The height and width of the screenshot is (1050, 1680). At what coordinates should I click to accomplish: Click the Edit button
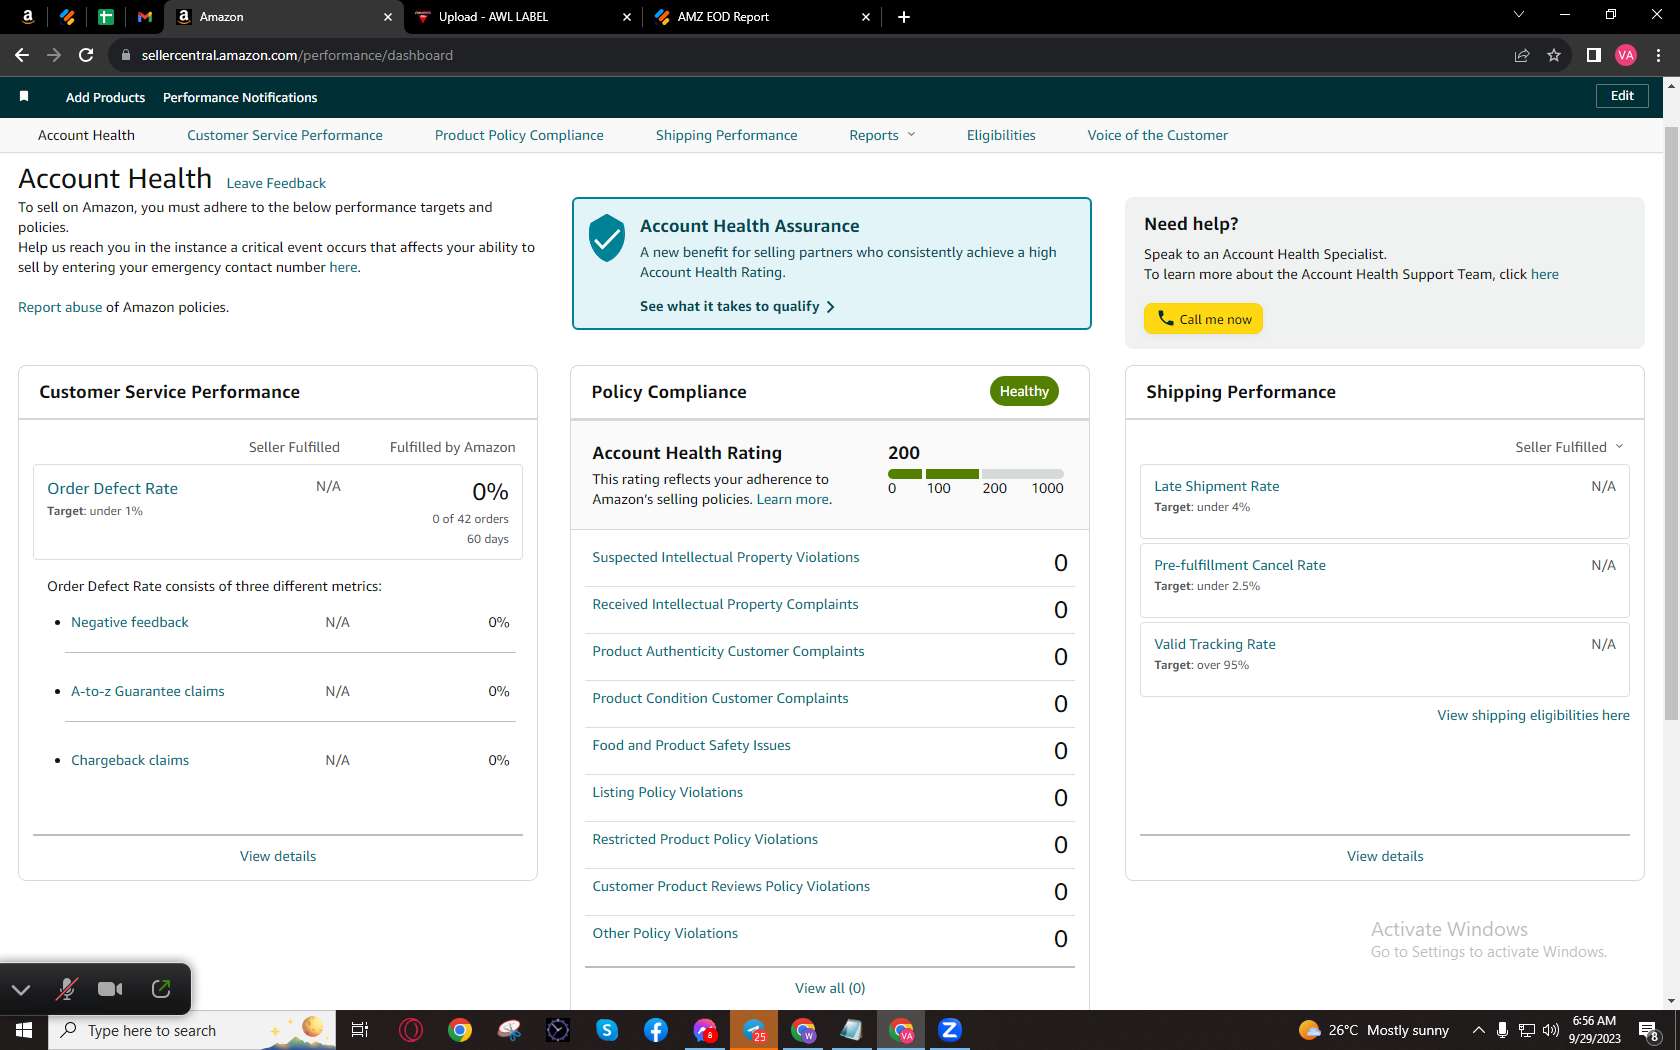click(x=1622, y=96)
